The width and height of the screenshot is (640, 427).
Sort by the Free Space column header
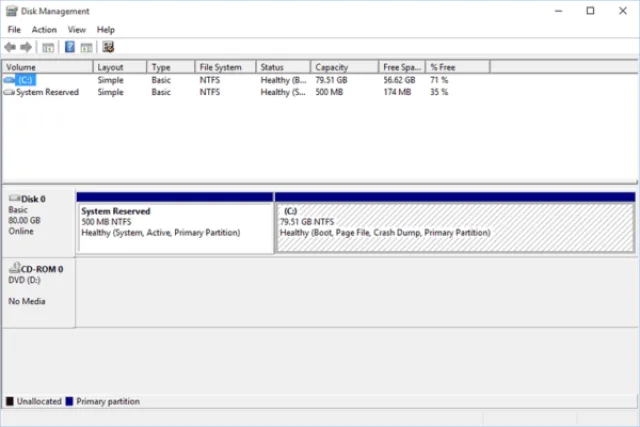402,67
